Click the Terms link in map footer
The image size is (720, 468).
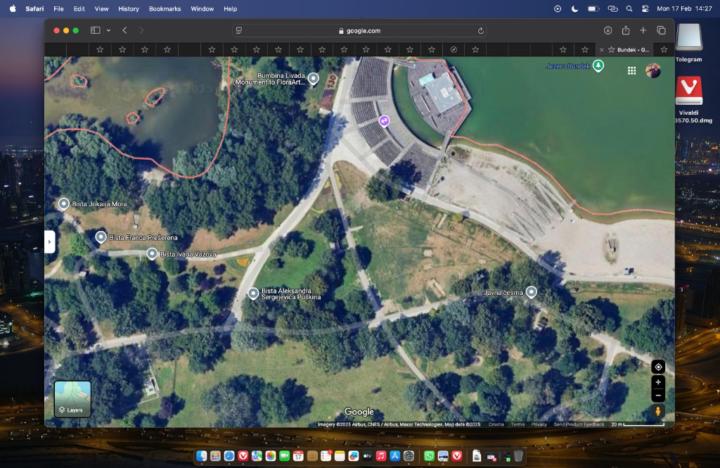coord(518,424)
